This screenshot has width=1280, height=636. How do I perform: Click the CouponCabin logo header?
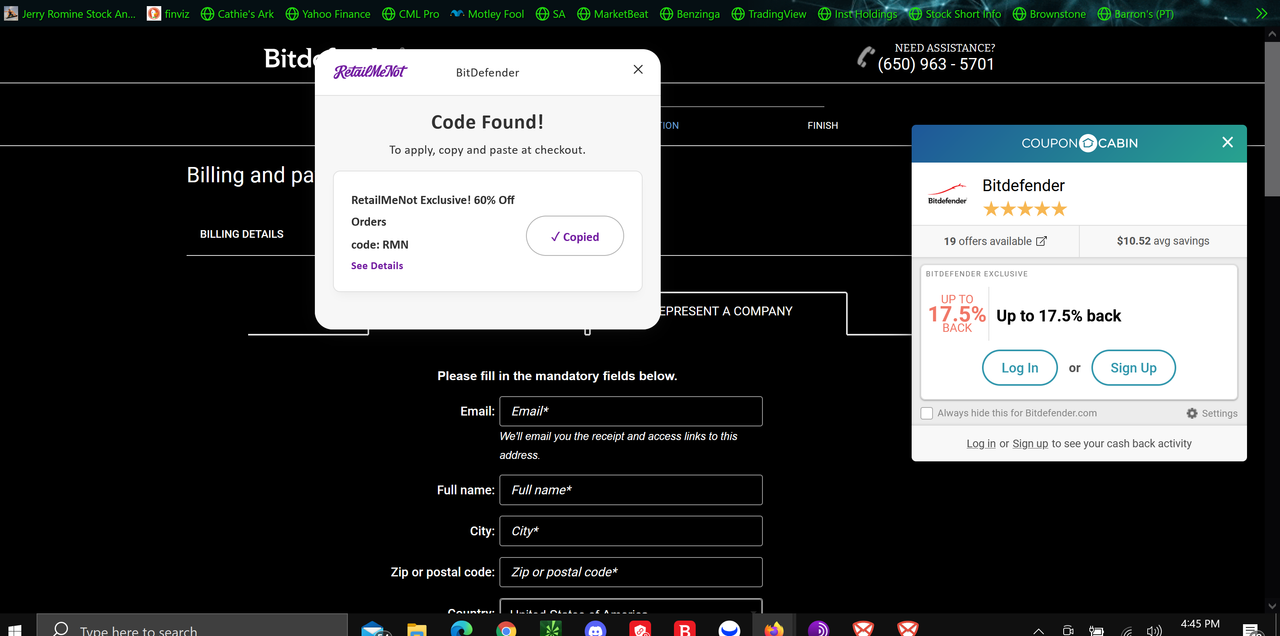click(x=1079, y=143)
